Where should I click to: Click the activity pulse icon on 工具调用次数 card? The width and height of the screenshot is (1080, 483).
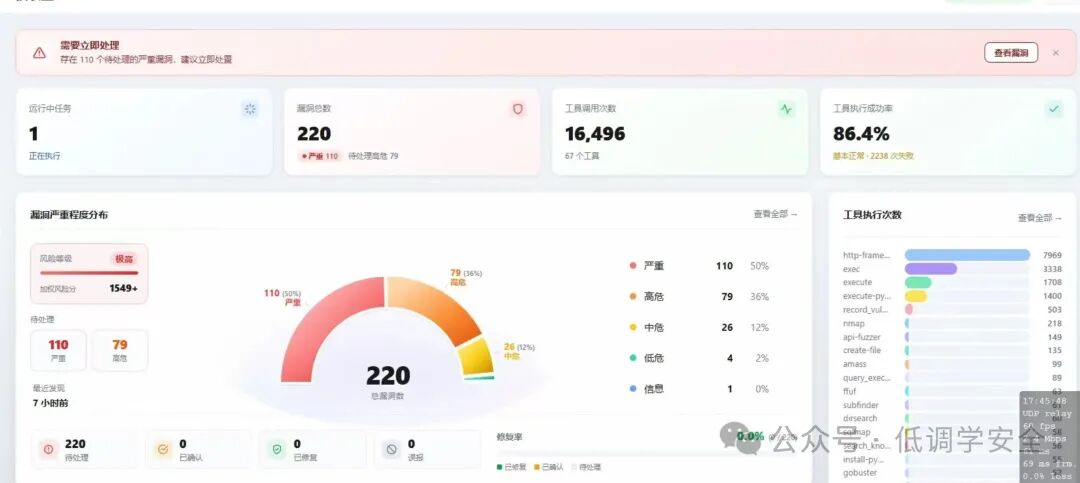[786, 109]
